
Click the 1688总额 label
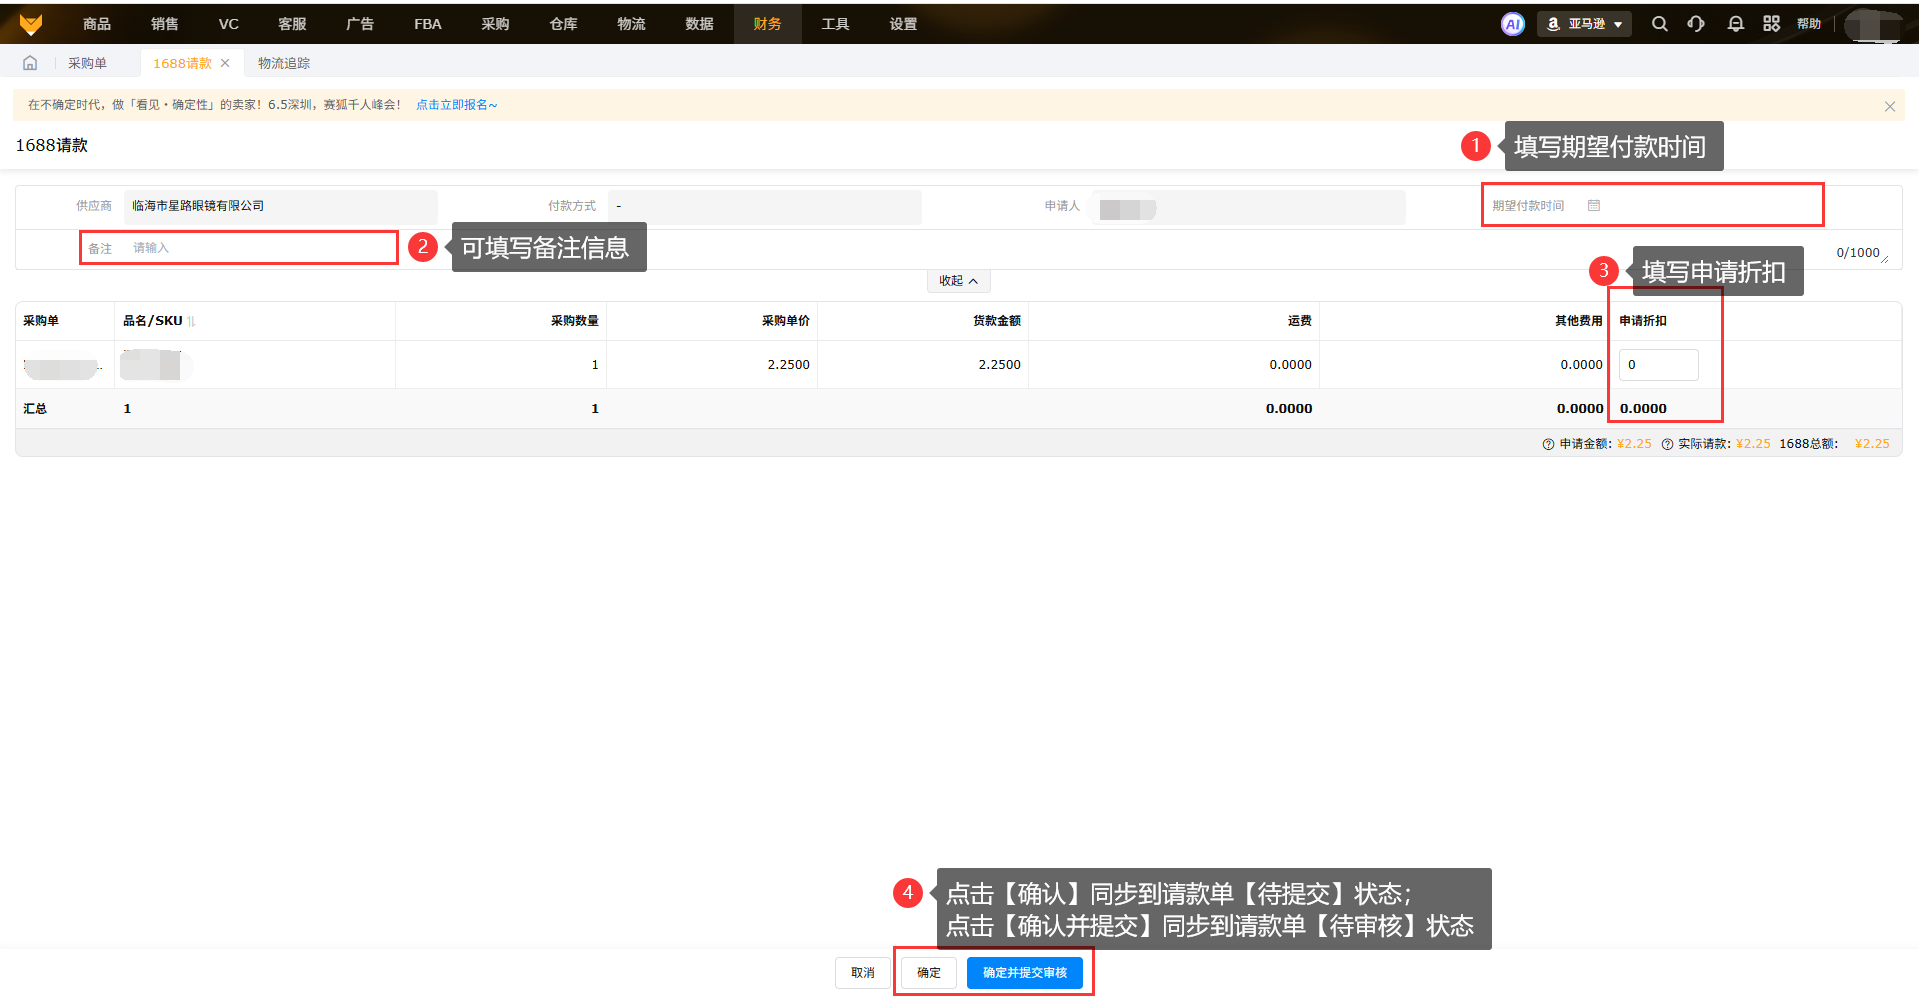coord(1808,444)
